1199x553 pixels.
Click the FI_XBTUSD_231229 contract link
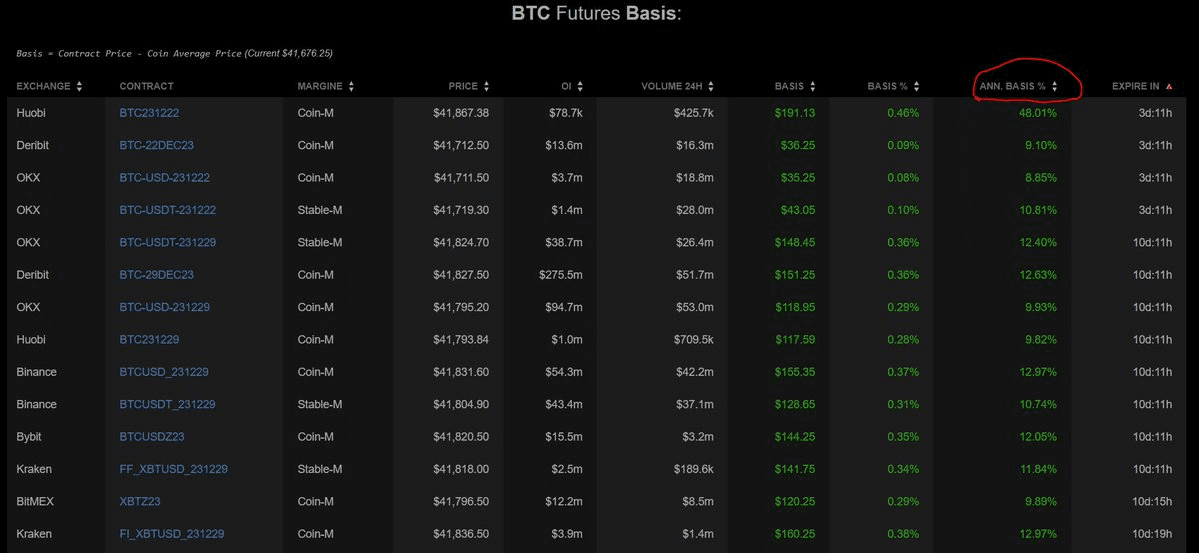(171, 534)
